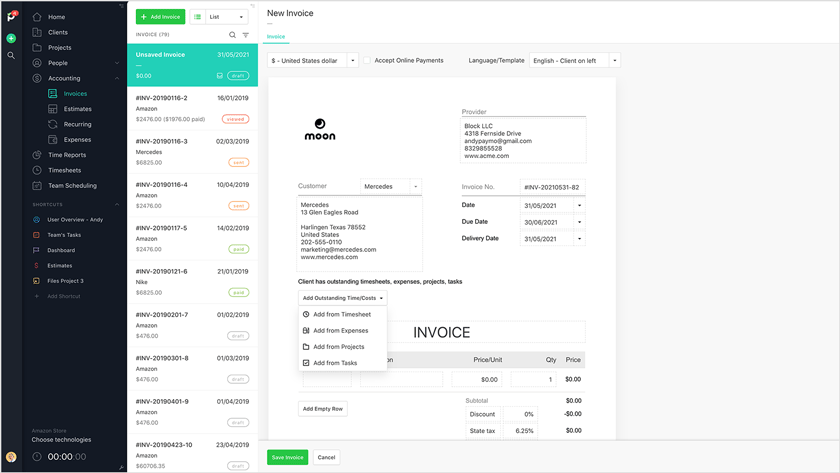Viewport: 840px width, 473px height.
Task: Enable Accept Online Payments checkbox
Action: coord(367,61)
